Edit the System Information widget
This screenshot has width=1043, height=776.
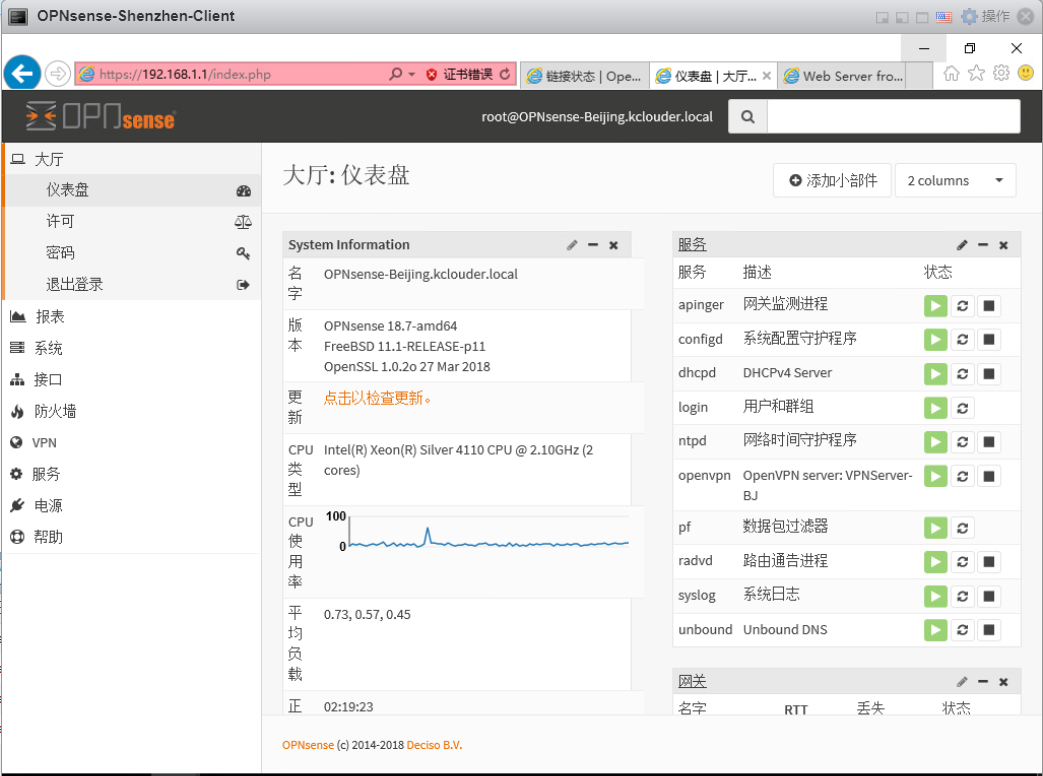click(x=572, y=245)
